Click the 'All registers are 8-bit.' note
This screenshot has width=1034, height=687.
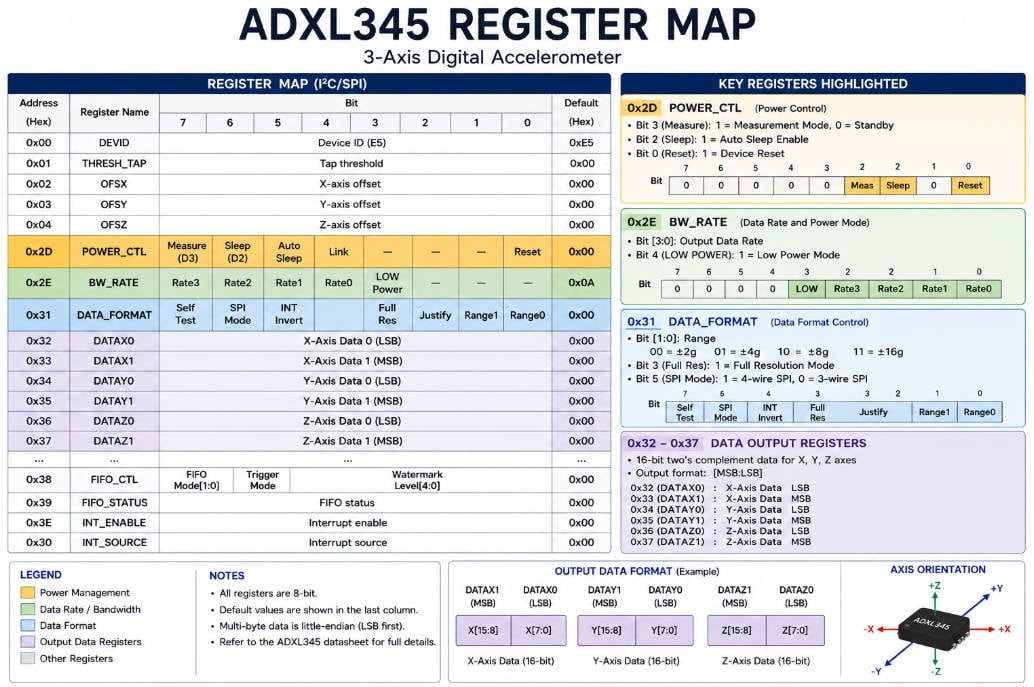[268, 593]
